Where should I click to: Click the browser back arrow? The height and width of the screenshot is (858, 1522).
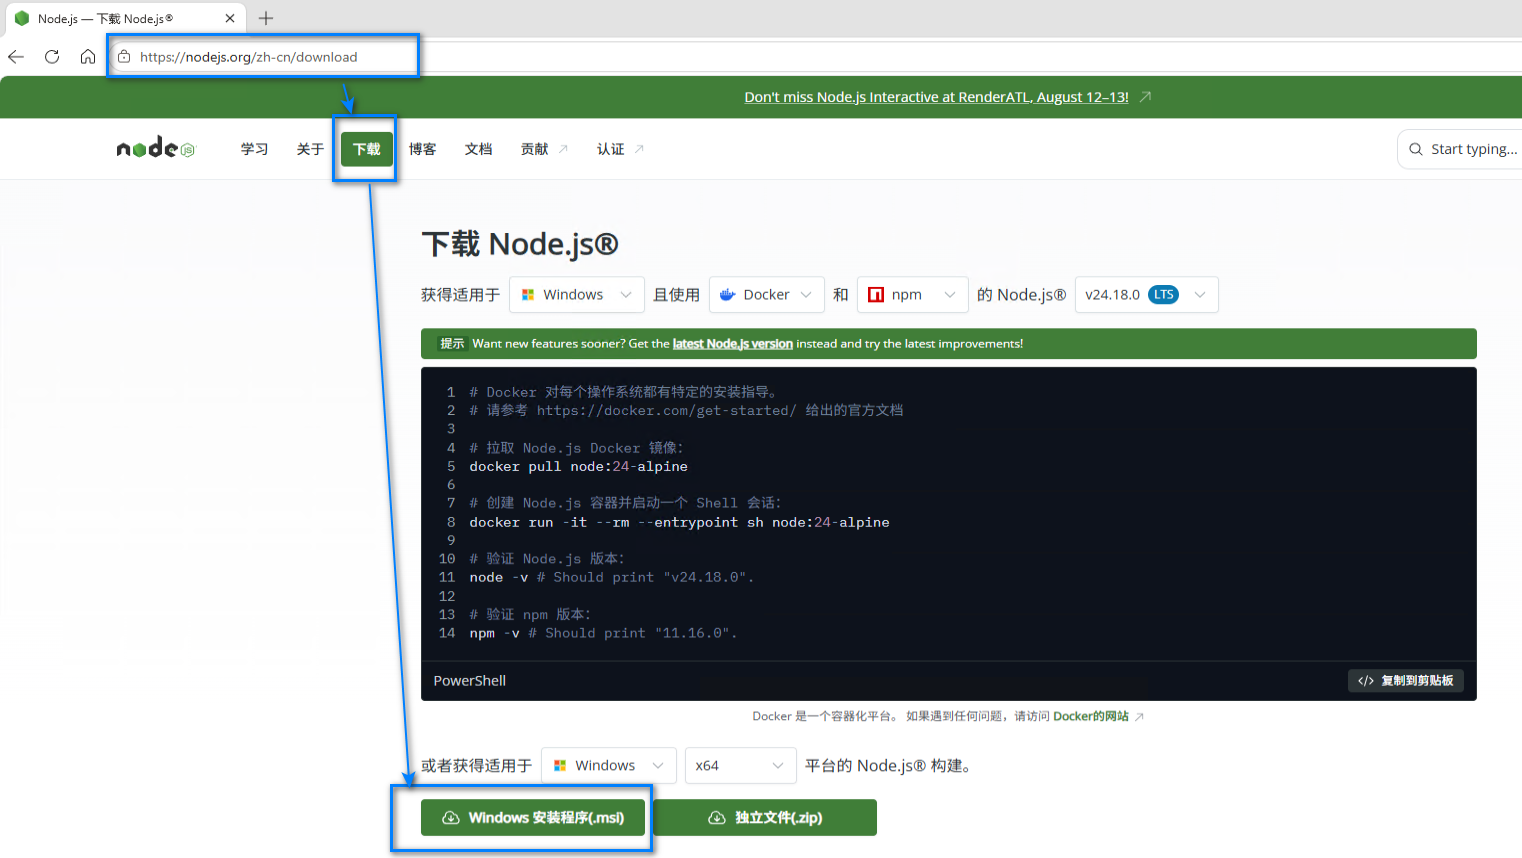coord(16,57)
